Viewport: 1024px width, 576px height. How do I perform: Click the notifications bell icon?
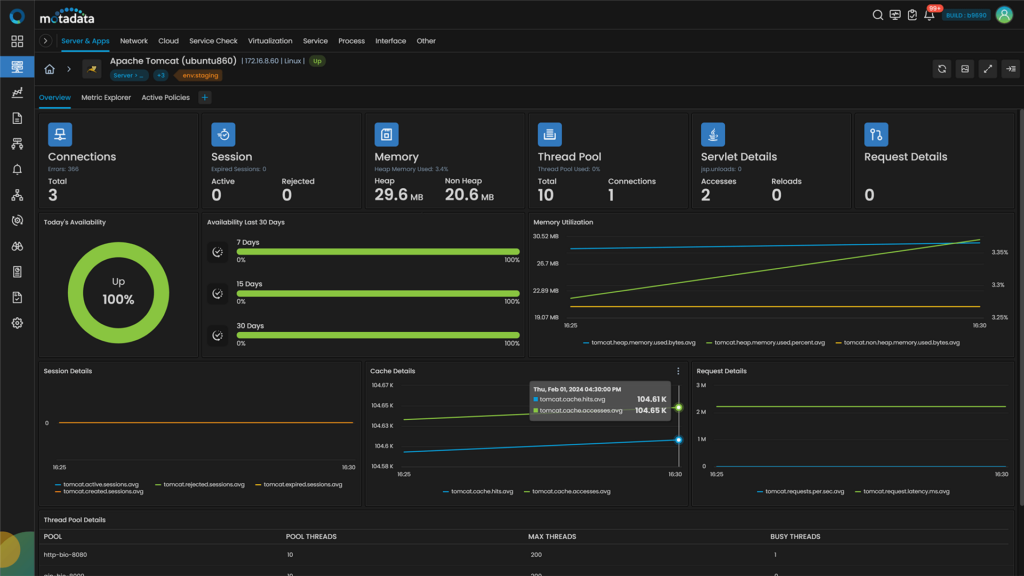tap(931, 15)
